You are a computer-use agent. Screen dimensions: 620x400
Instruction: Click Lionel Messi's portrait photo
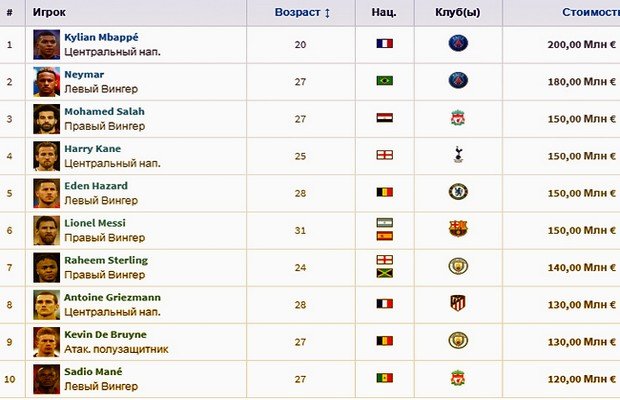(47, 230)
